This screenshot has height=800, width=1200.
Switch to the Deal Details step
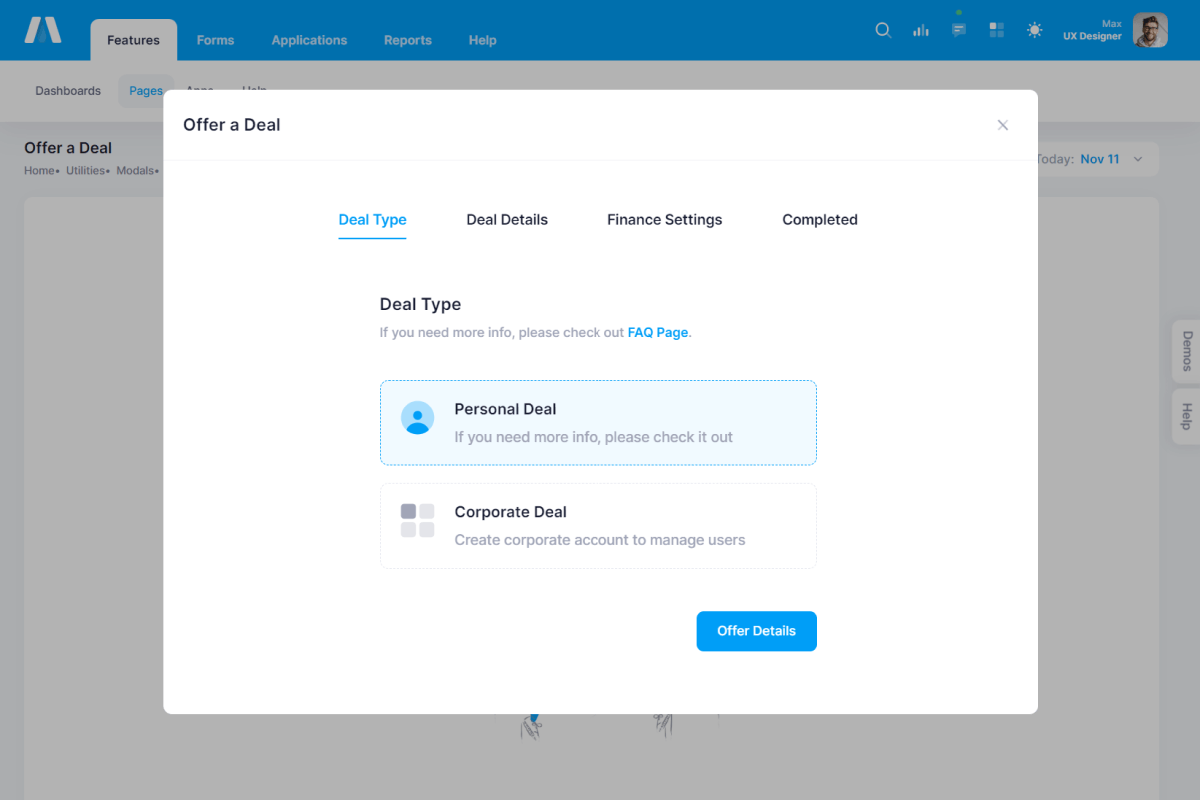tap(507, 220)
